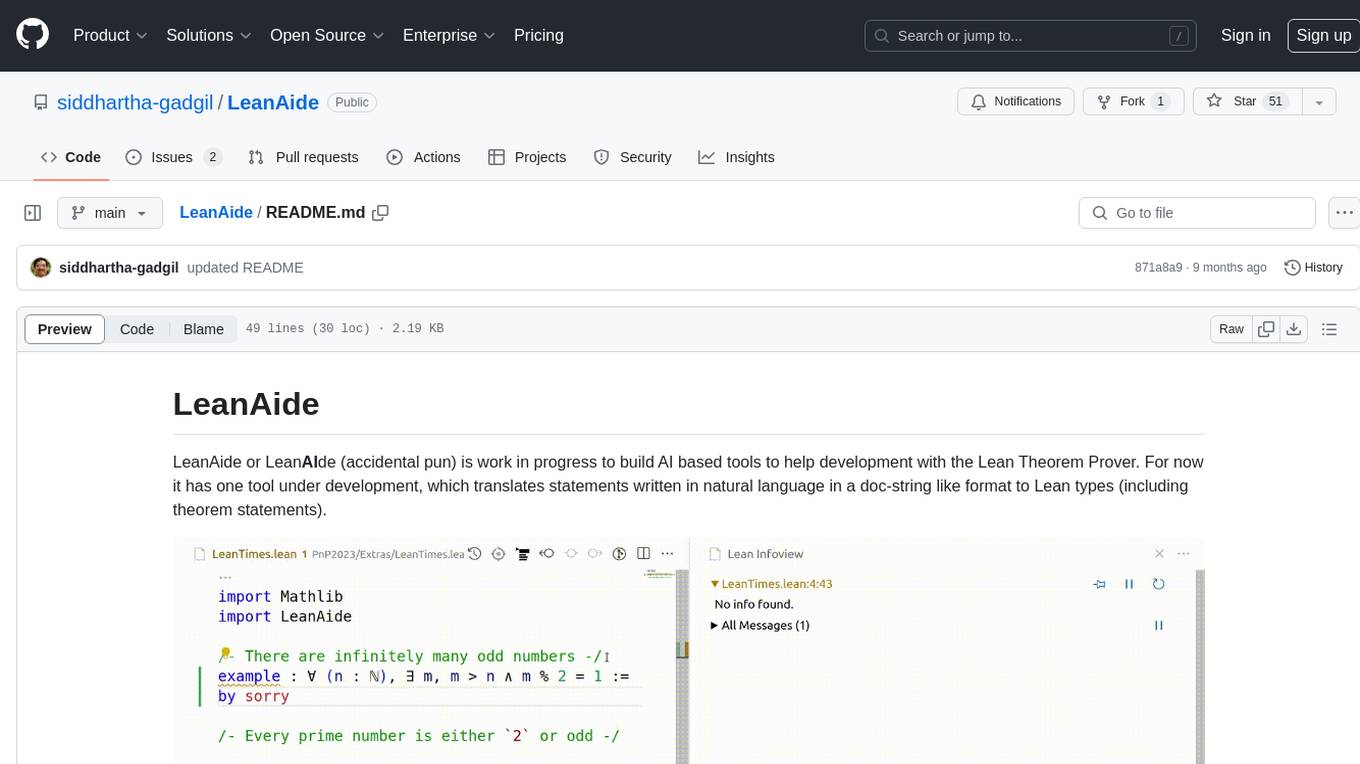
Task: Open the Pricing page
Action: (x=539, y=35)
